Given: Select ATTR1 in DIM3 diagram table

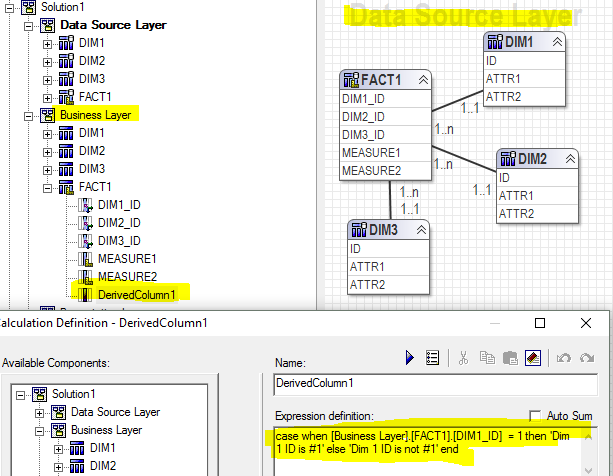Looking at the screenshot, I should click(x=389, y=267).
